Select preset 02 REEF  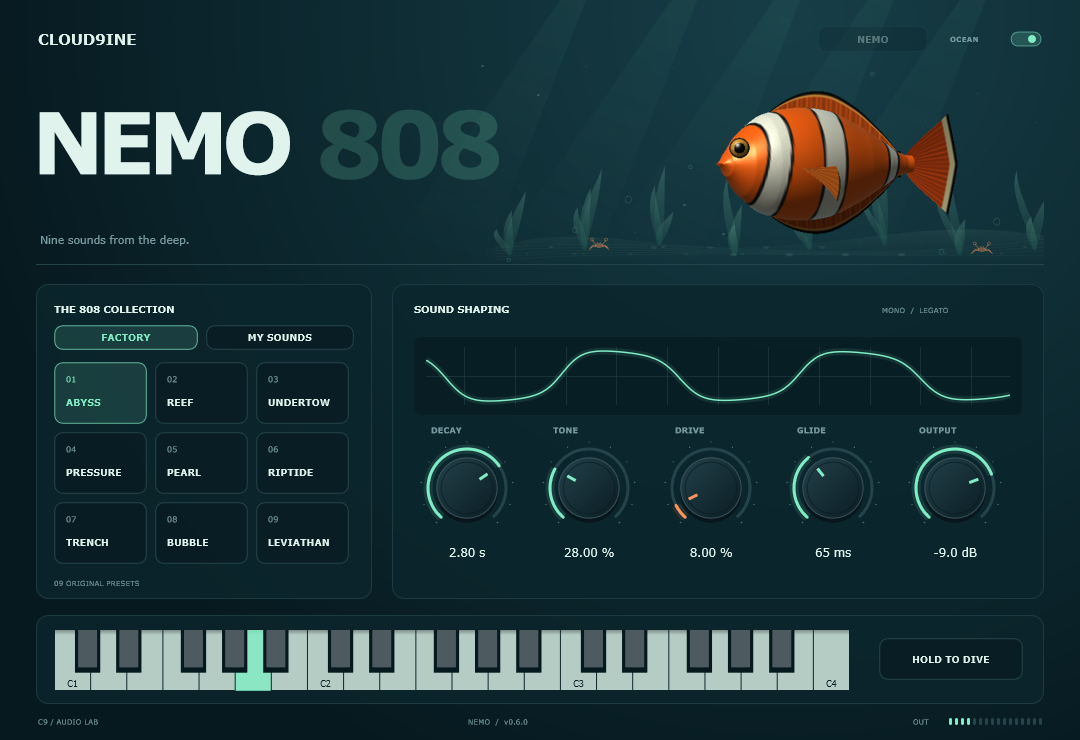tap(201, 393)
